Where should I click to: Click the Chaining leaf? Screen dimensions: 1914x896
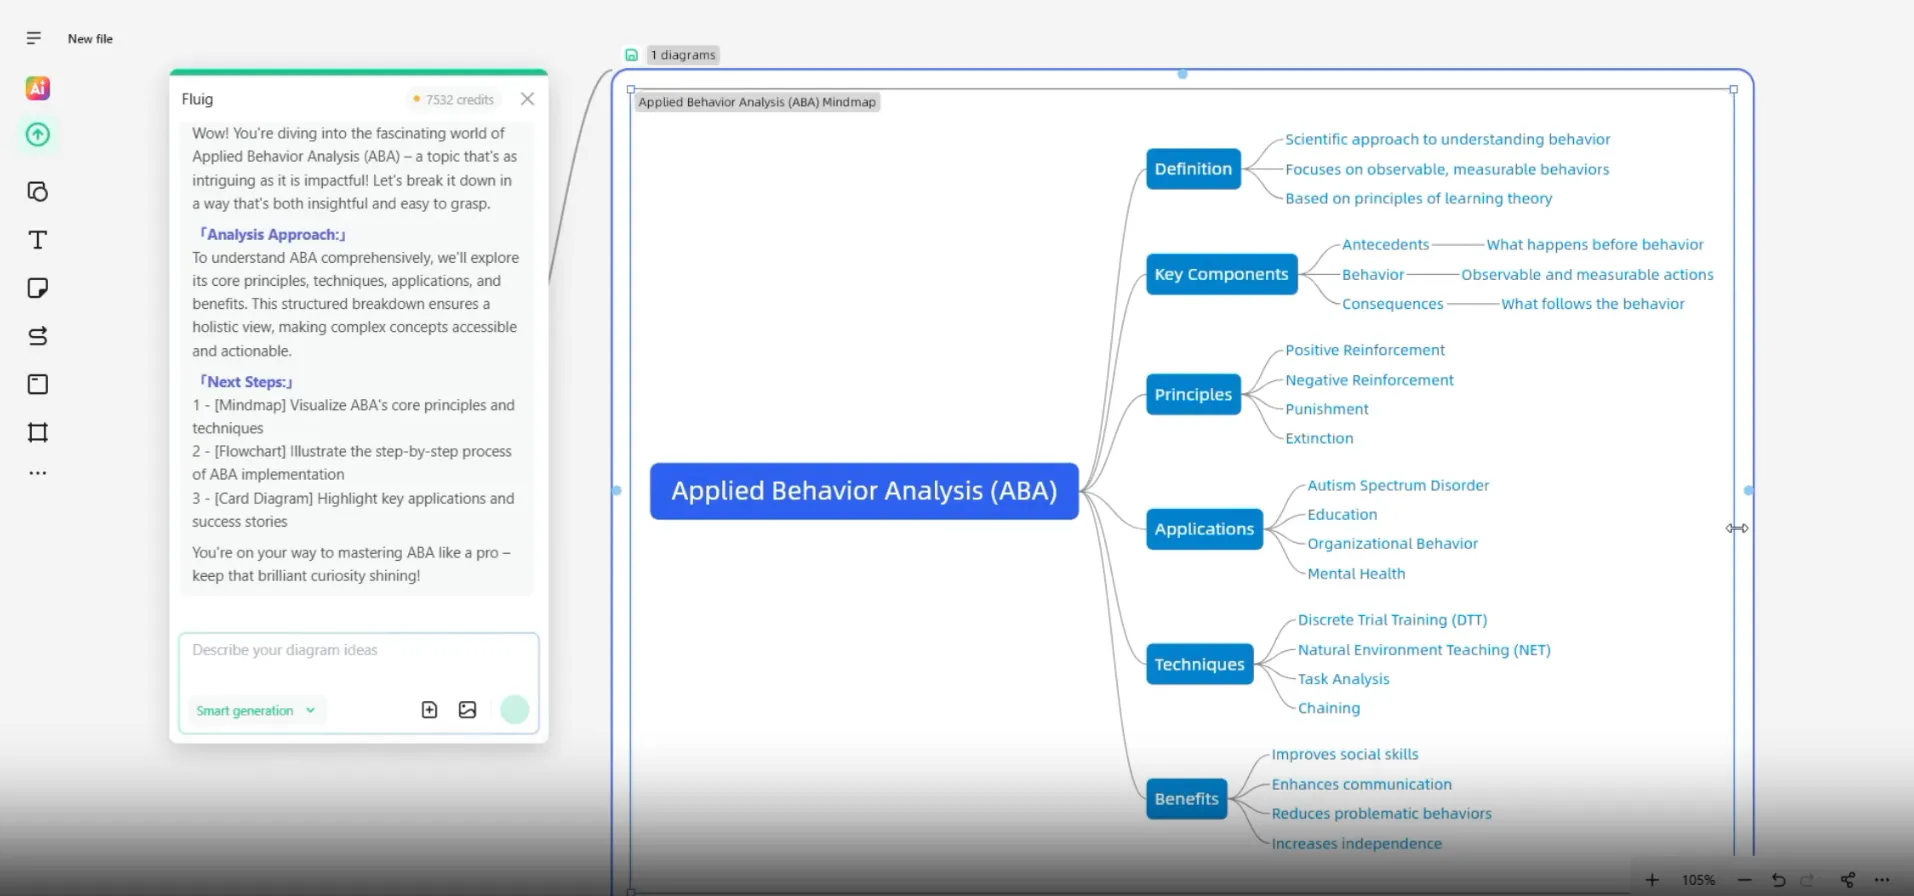[1328, 708]
